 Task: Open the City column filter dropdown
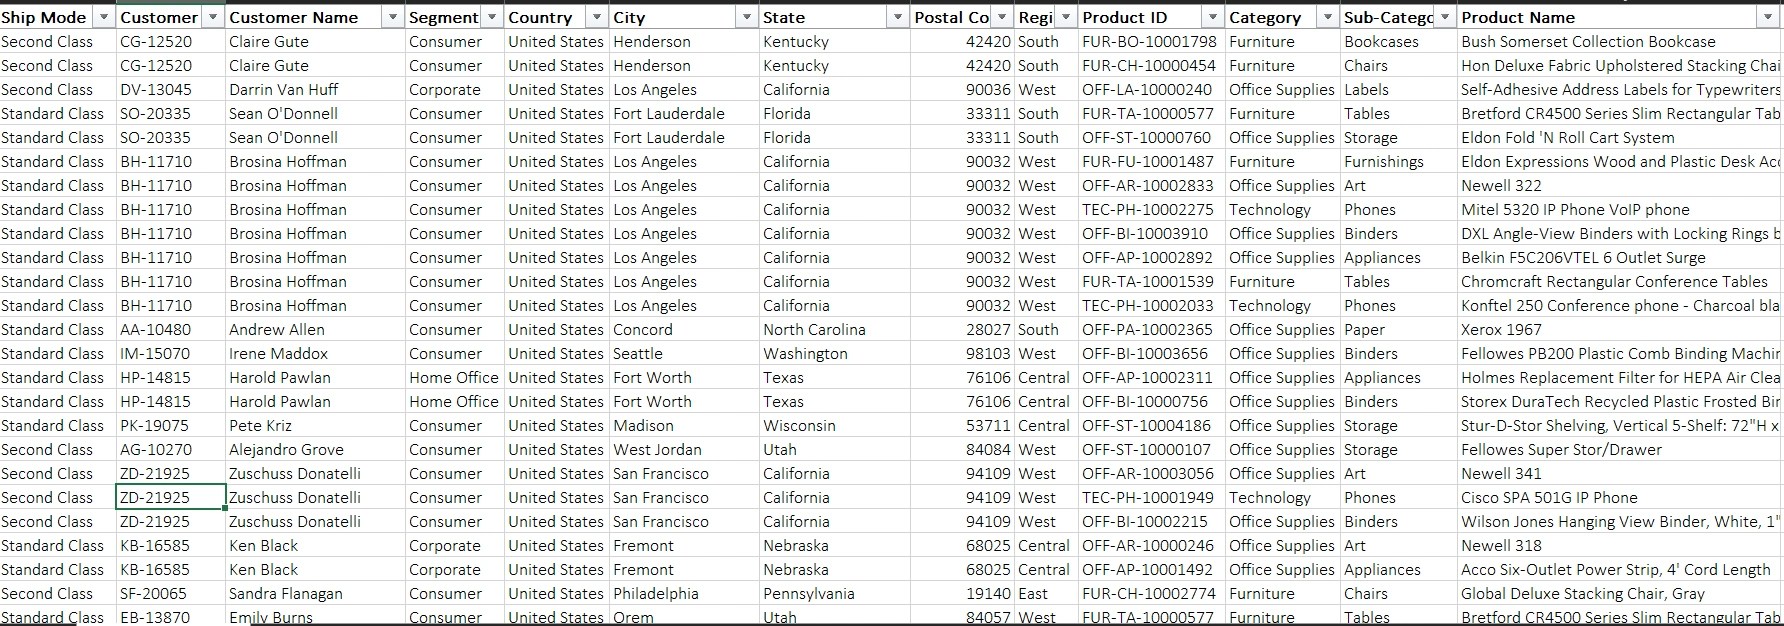pyautogui.click(x=746, y=18)
